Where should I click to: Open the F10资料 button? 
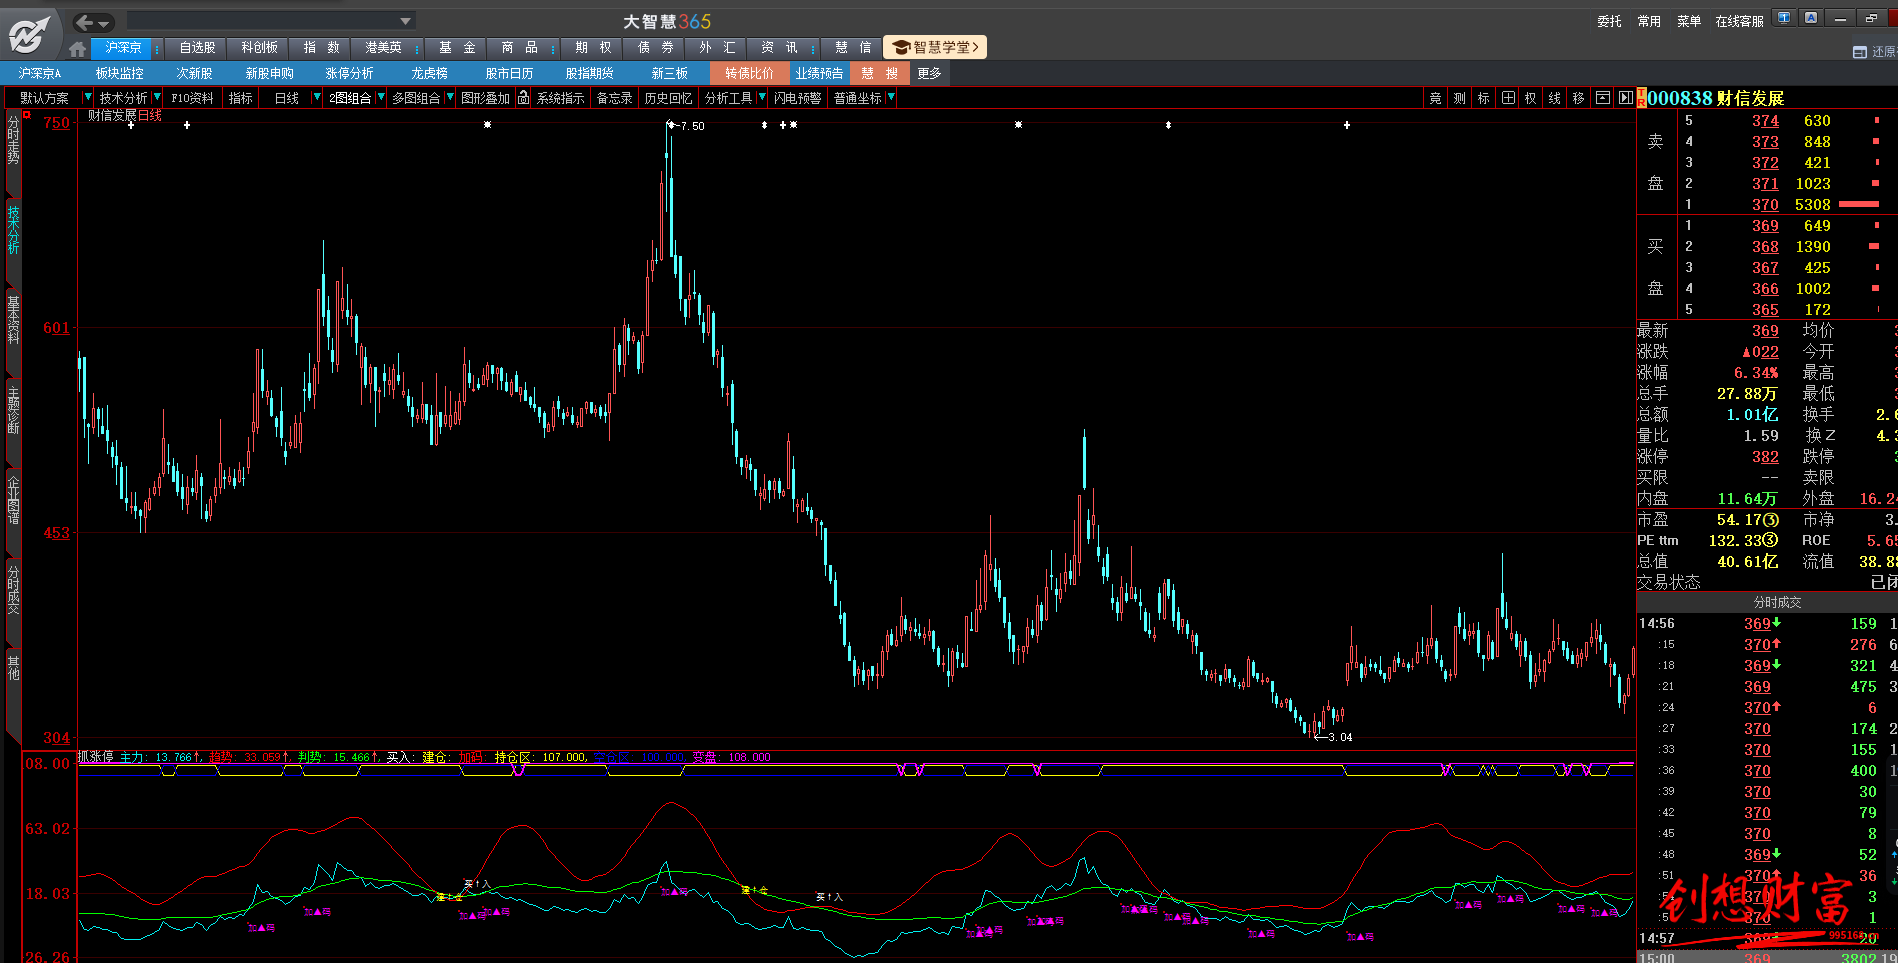pyautogui.click(x=192, y=98)
